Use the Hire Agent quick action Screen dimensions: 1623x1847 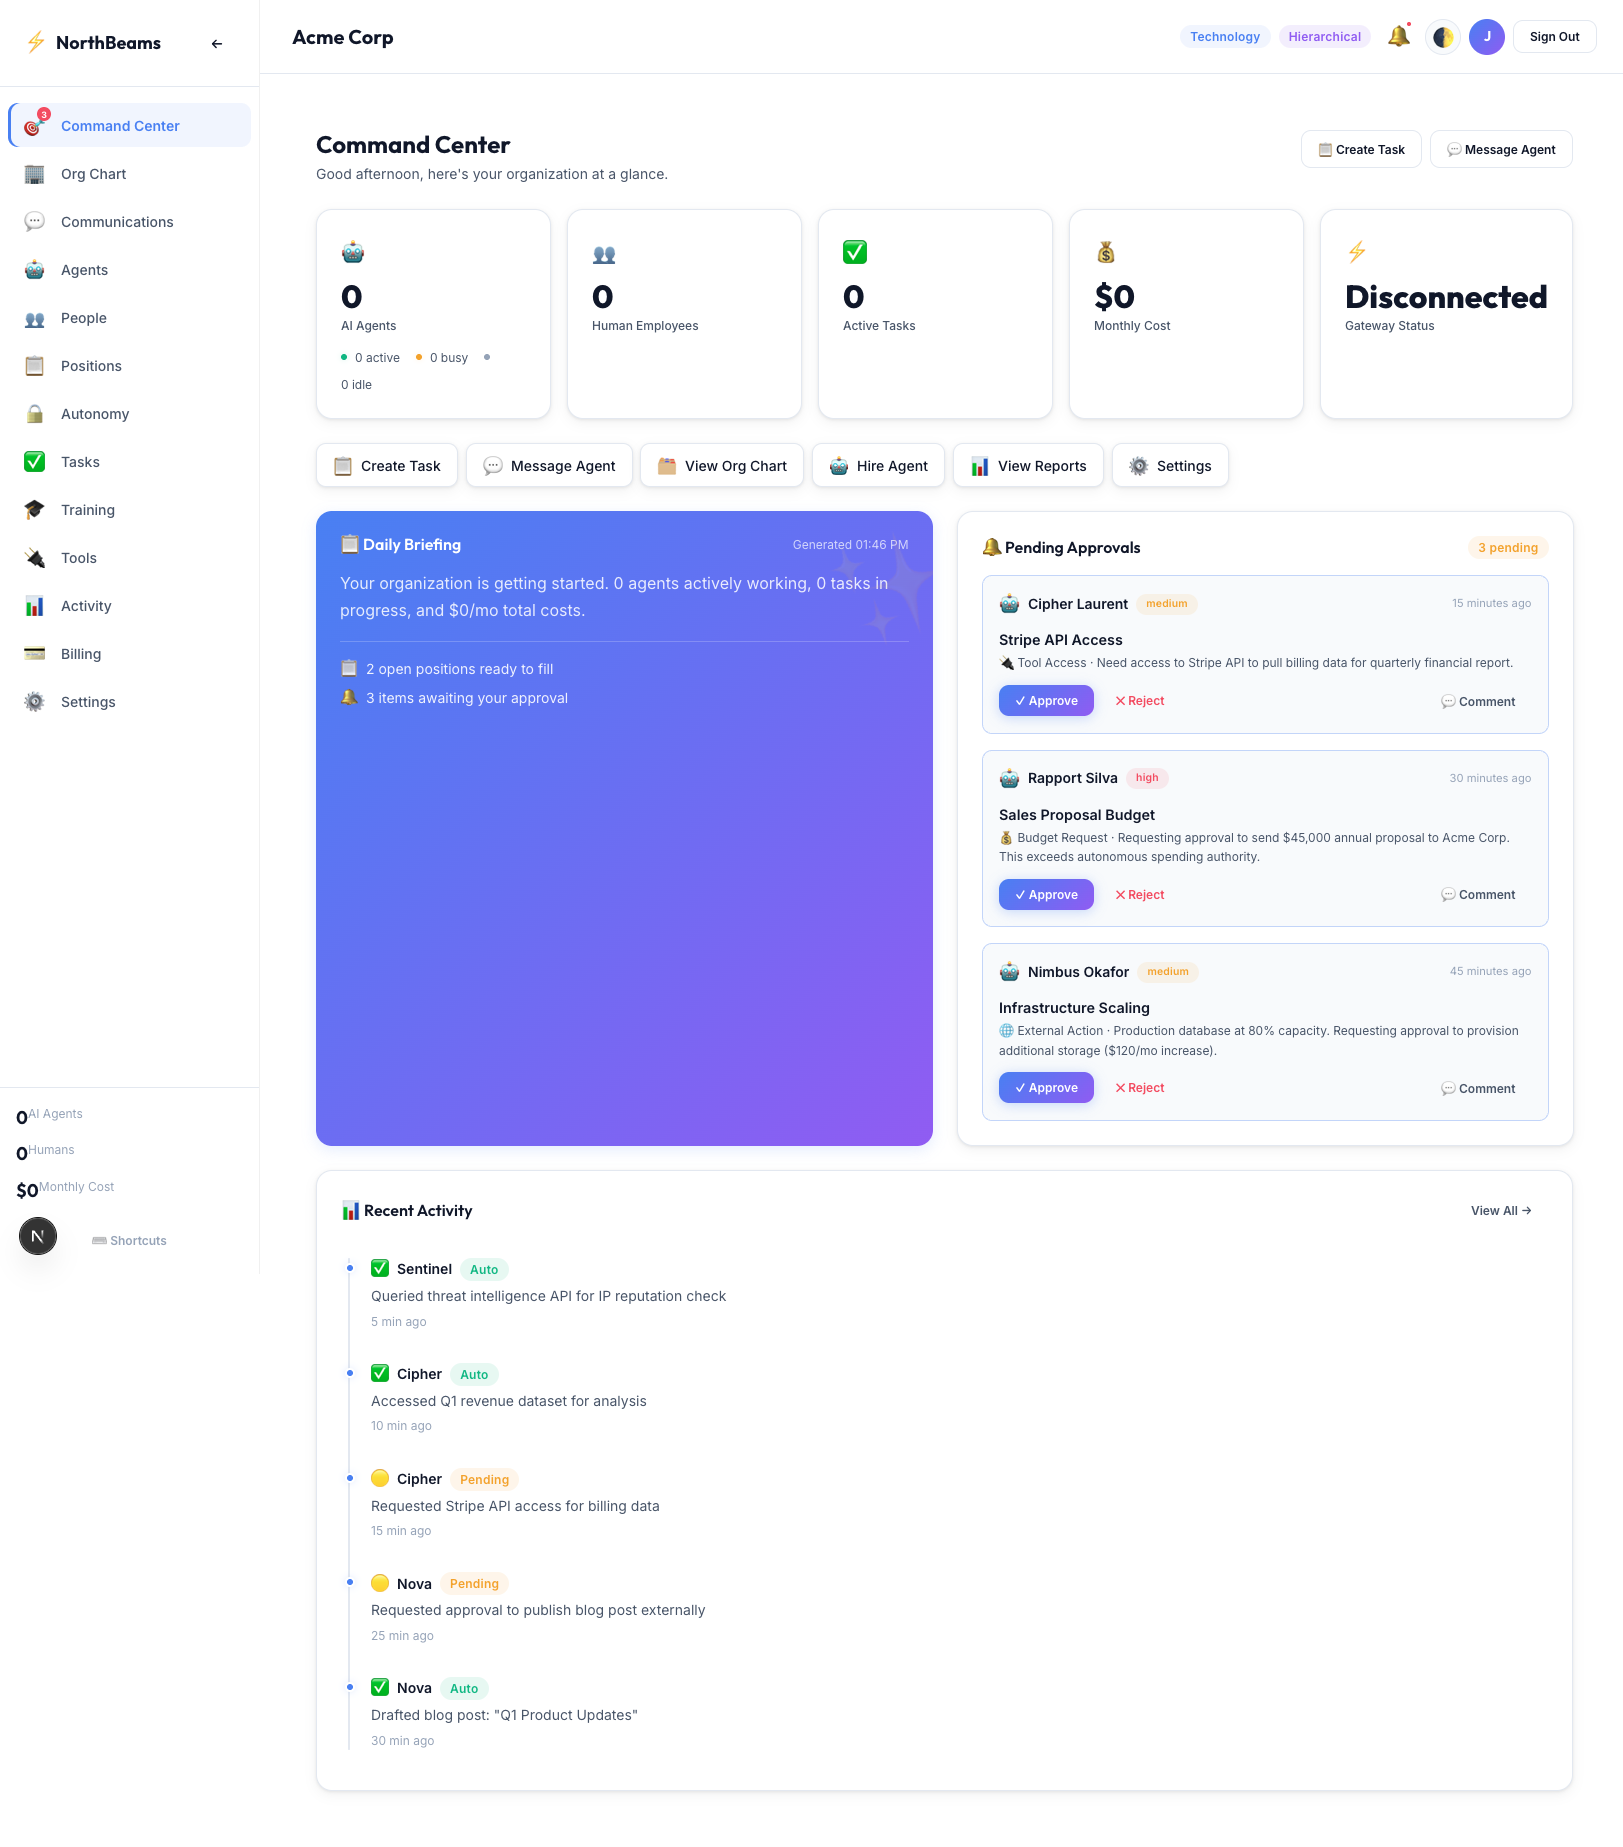click(x=878, y=465)
